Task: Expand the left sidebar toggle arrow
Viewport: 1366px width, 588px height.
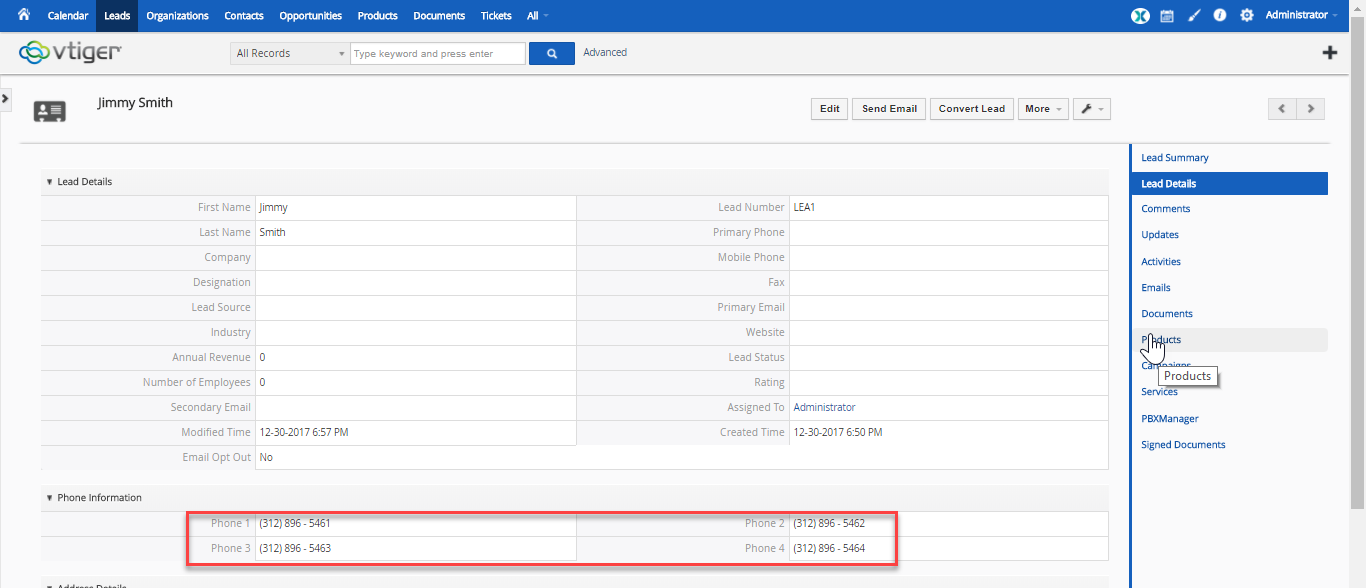Action: [x=5, y=98]
